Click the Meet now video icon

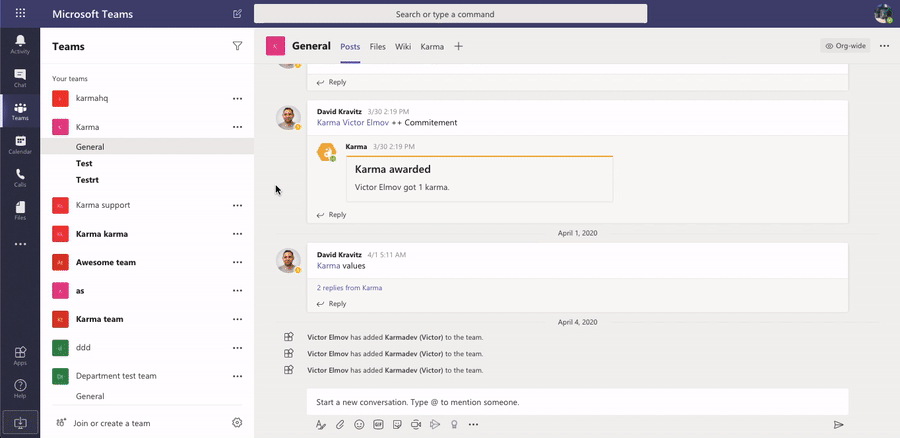[x=416, y=425]
